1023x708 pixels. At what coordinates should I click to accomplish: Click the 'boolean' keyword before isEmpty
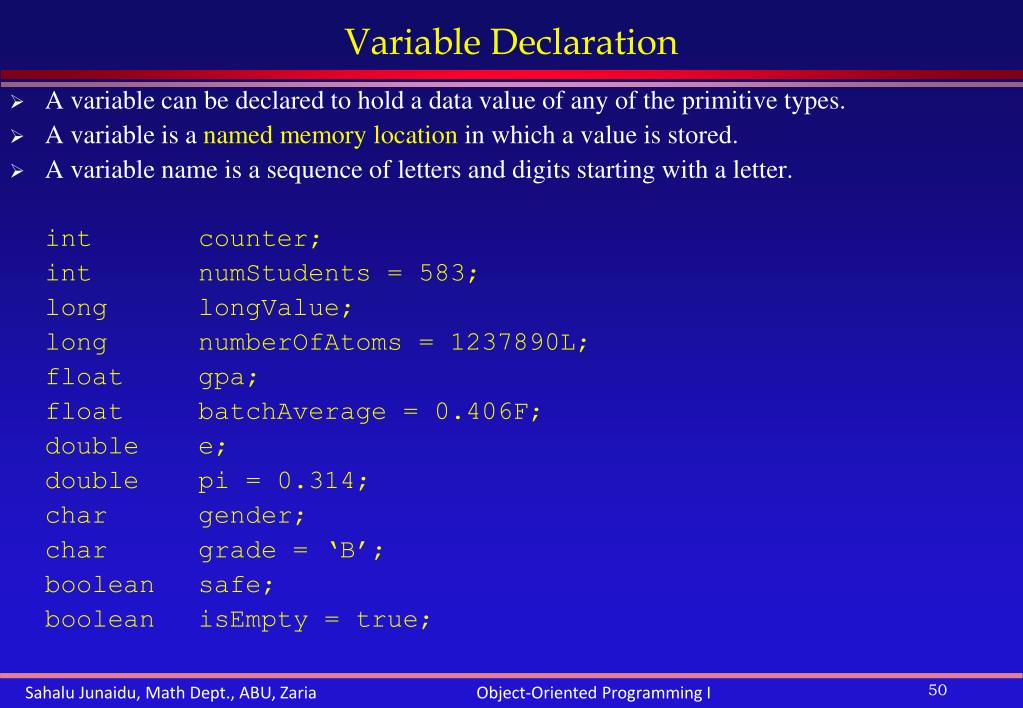pyautogui.click(x=100, y=619)
